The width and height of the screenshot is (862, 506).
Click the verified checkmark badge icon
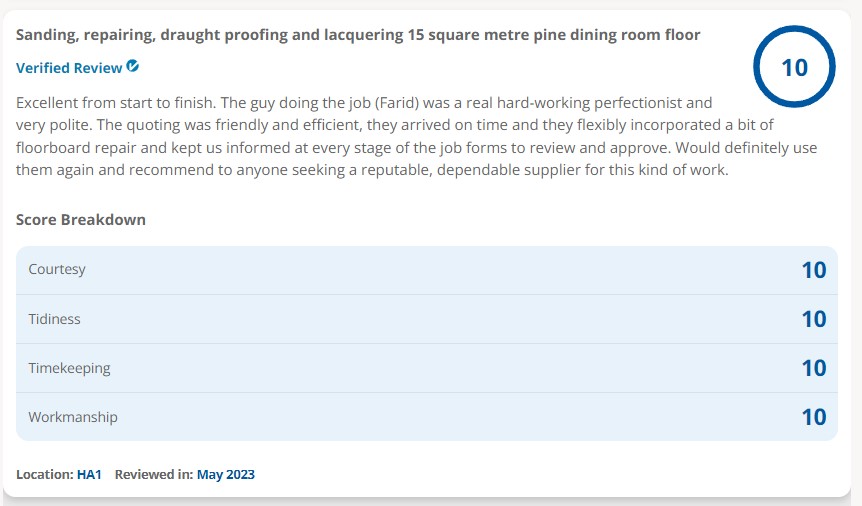pyautogui.click(x=133, y=67)
